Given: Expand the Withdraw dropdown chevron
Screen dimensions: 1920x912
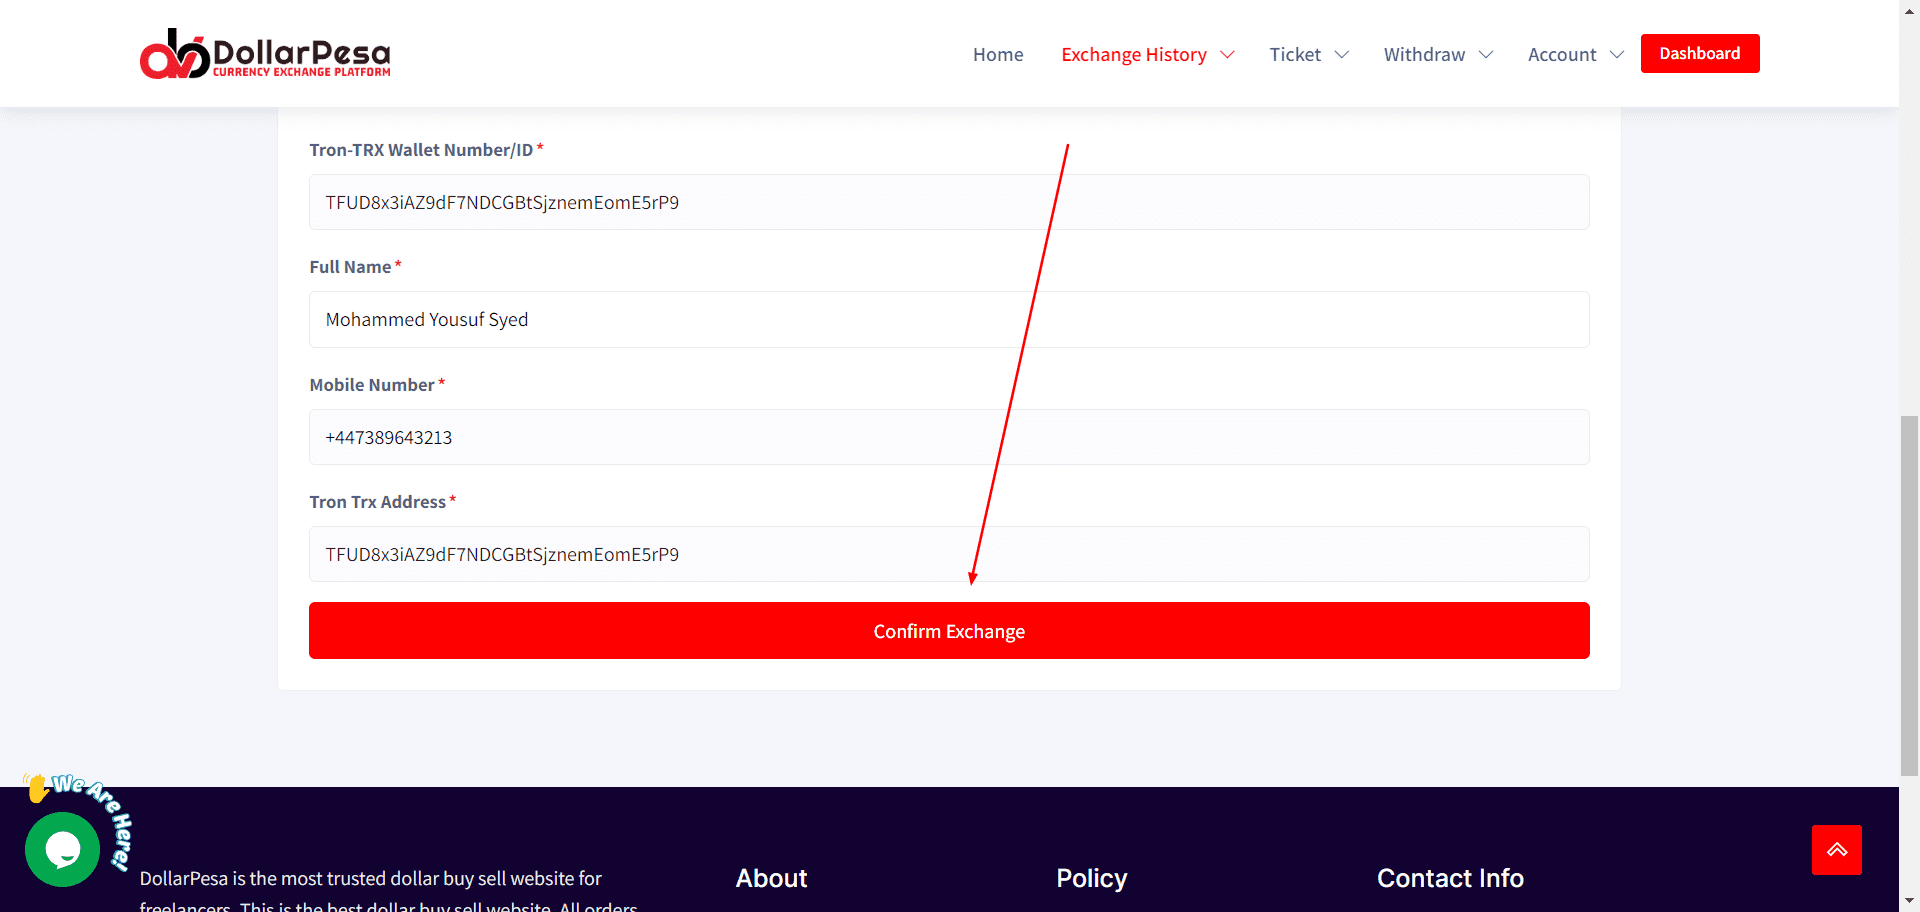Looking at the screenshot, I should (1486, 55).
